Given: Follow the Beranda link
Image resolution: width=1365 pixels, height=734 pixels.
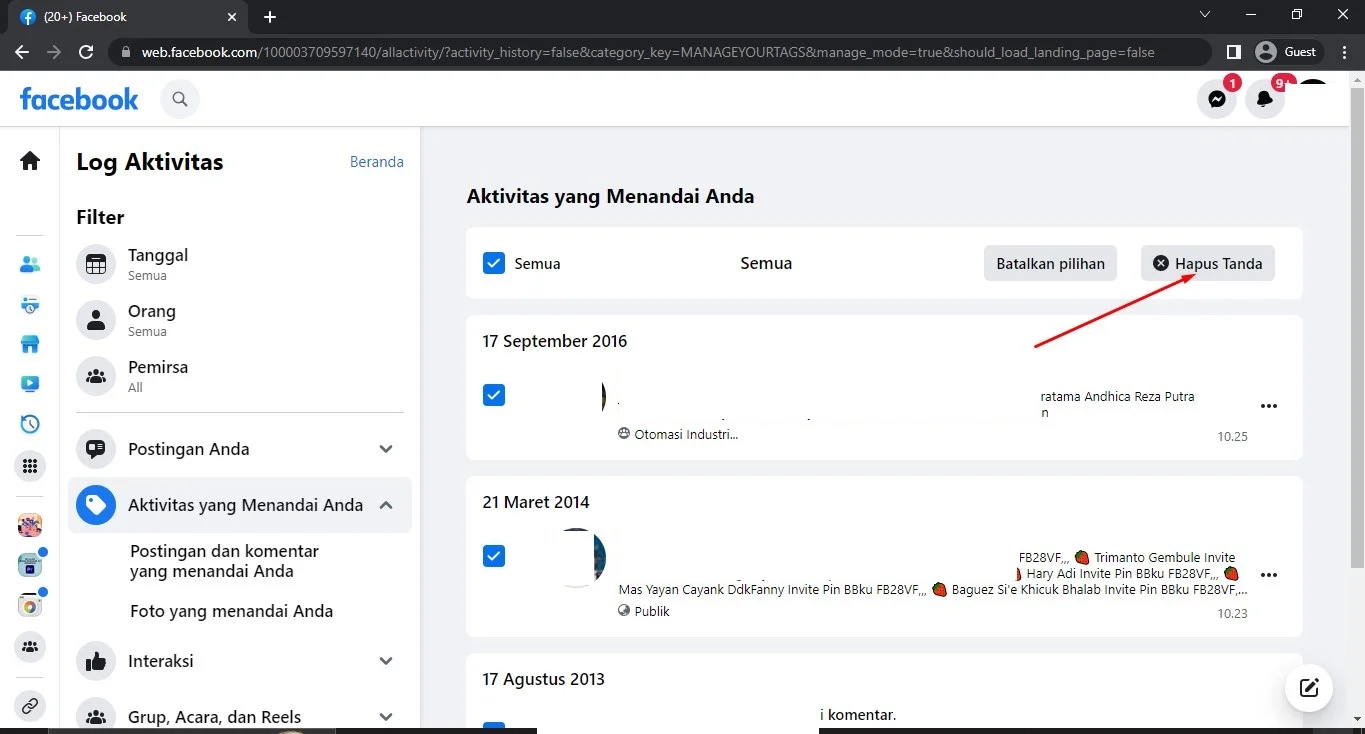Looking at the screenshot, I should click(x=377, y=161).
